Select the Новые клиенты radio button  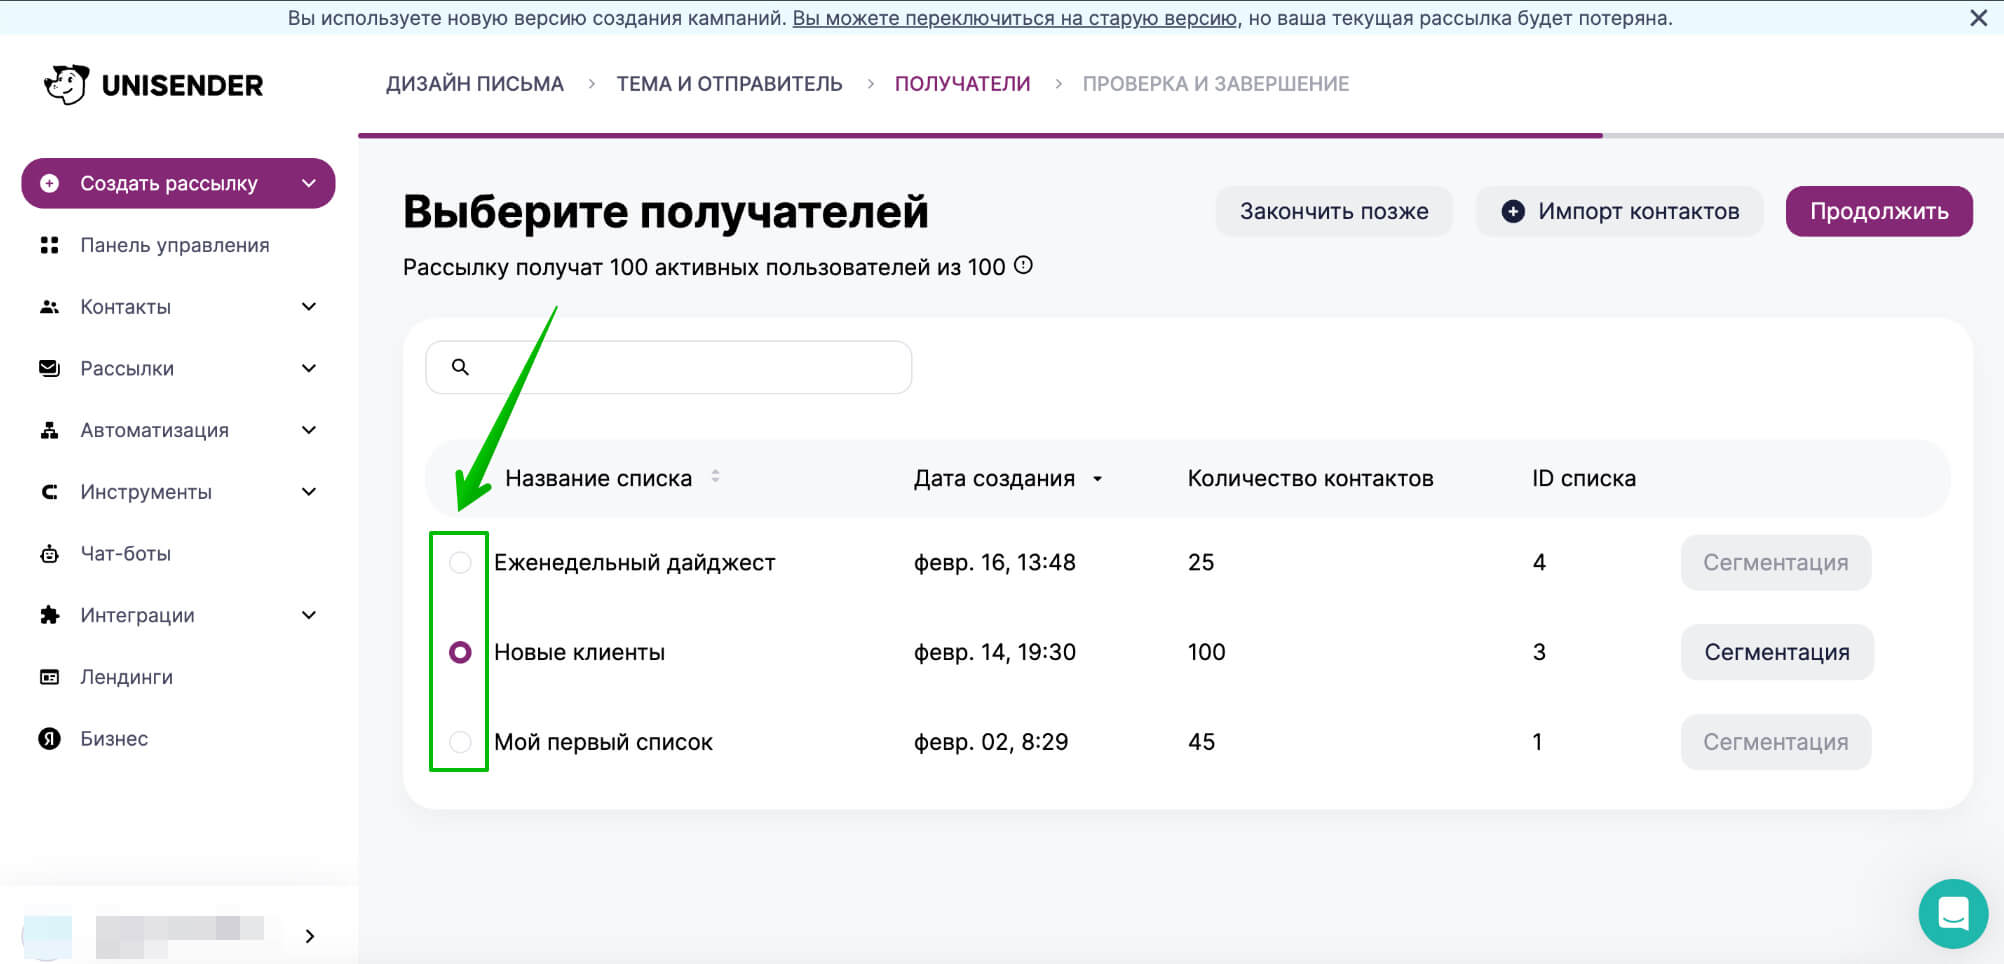(460, 652)
